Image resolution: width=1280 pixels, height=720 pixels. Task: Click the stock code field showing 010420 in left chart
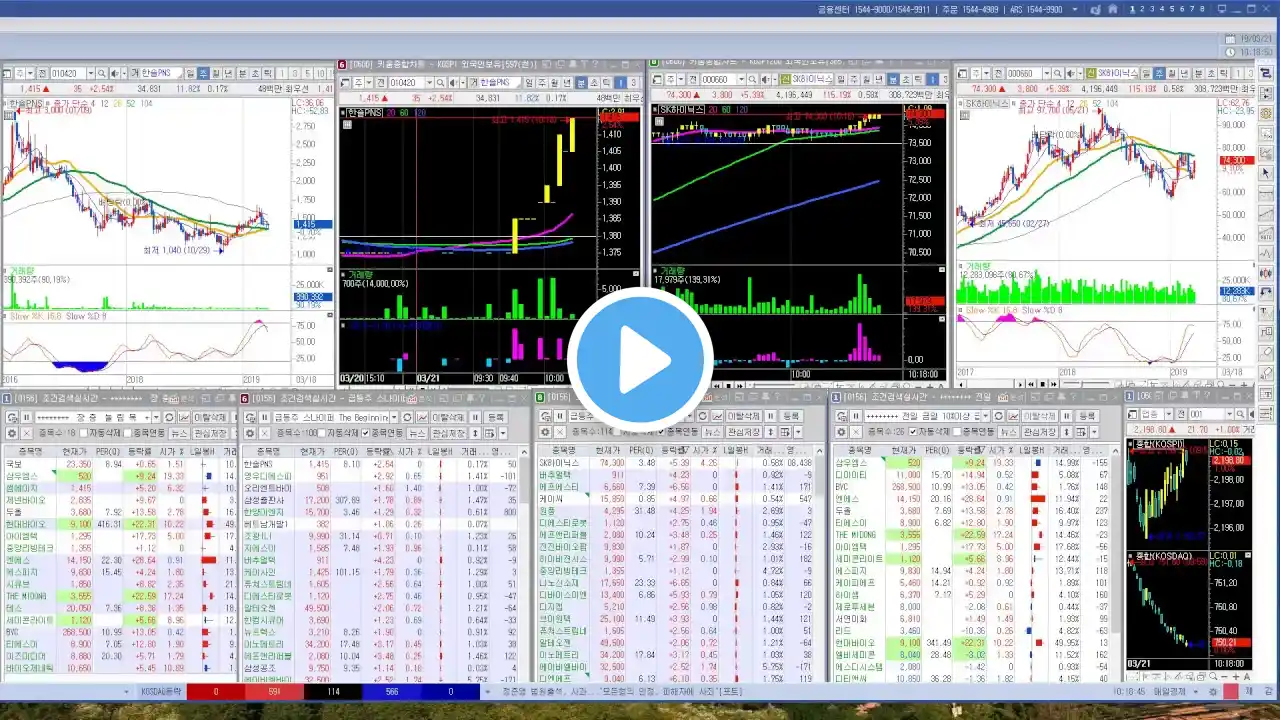point(68,73)
